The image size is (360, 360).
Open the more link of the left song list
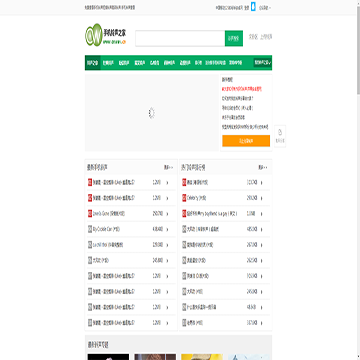(x=168, y=167)
